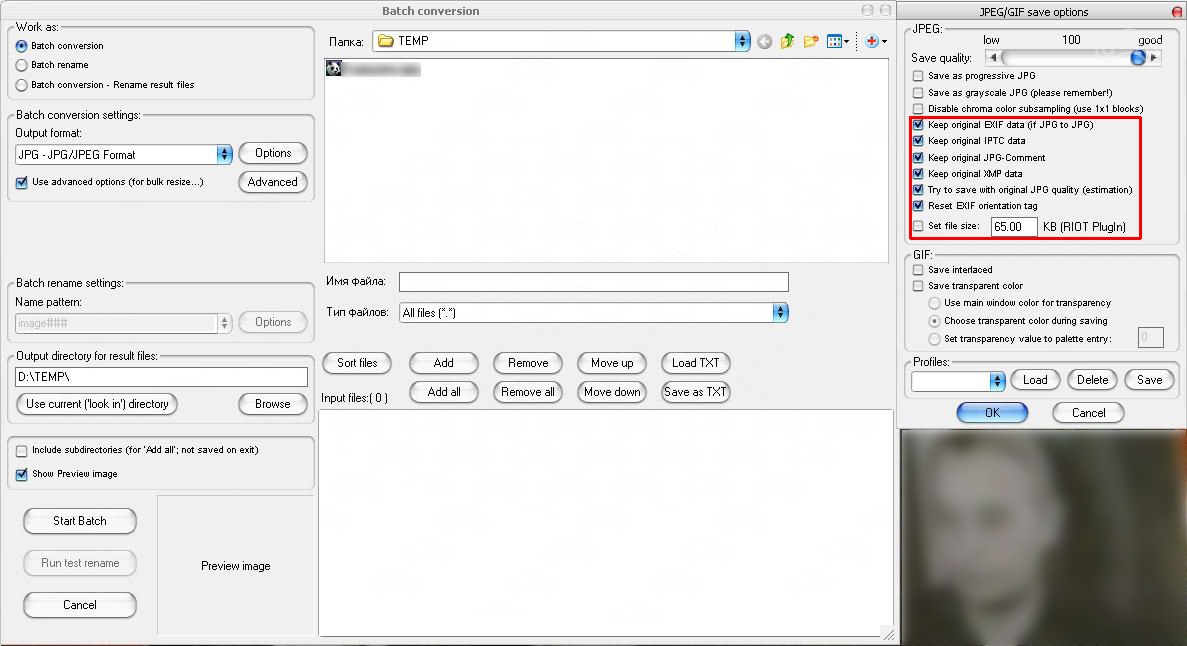
Task: Click the file thumbnail icon in list
Action: tap(334, 69)
